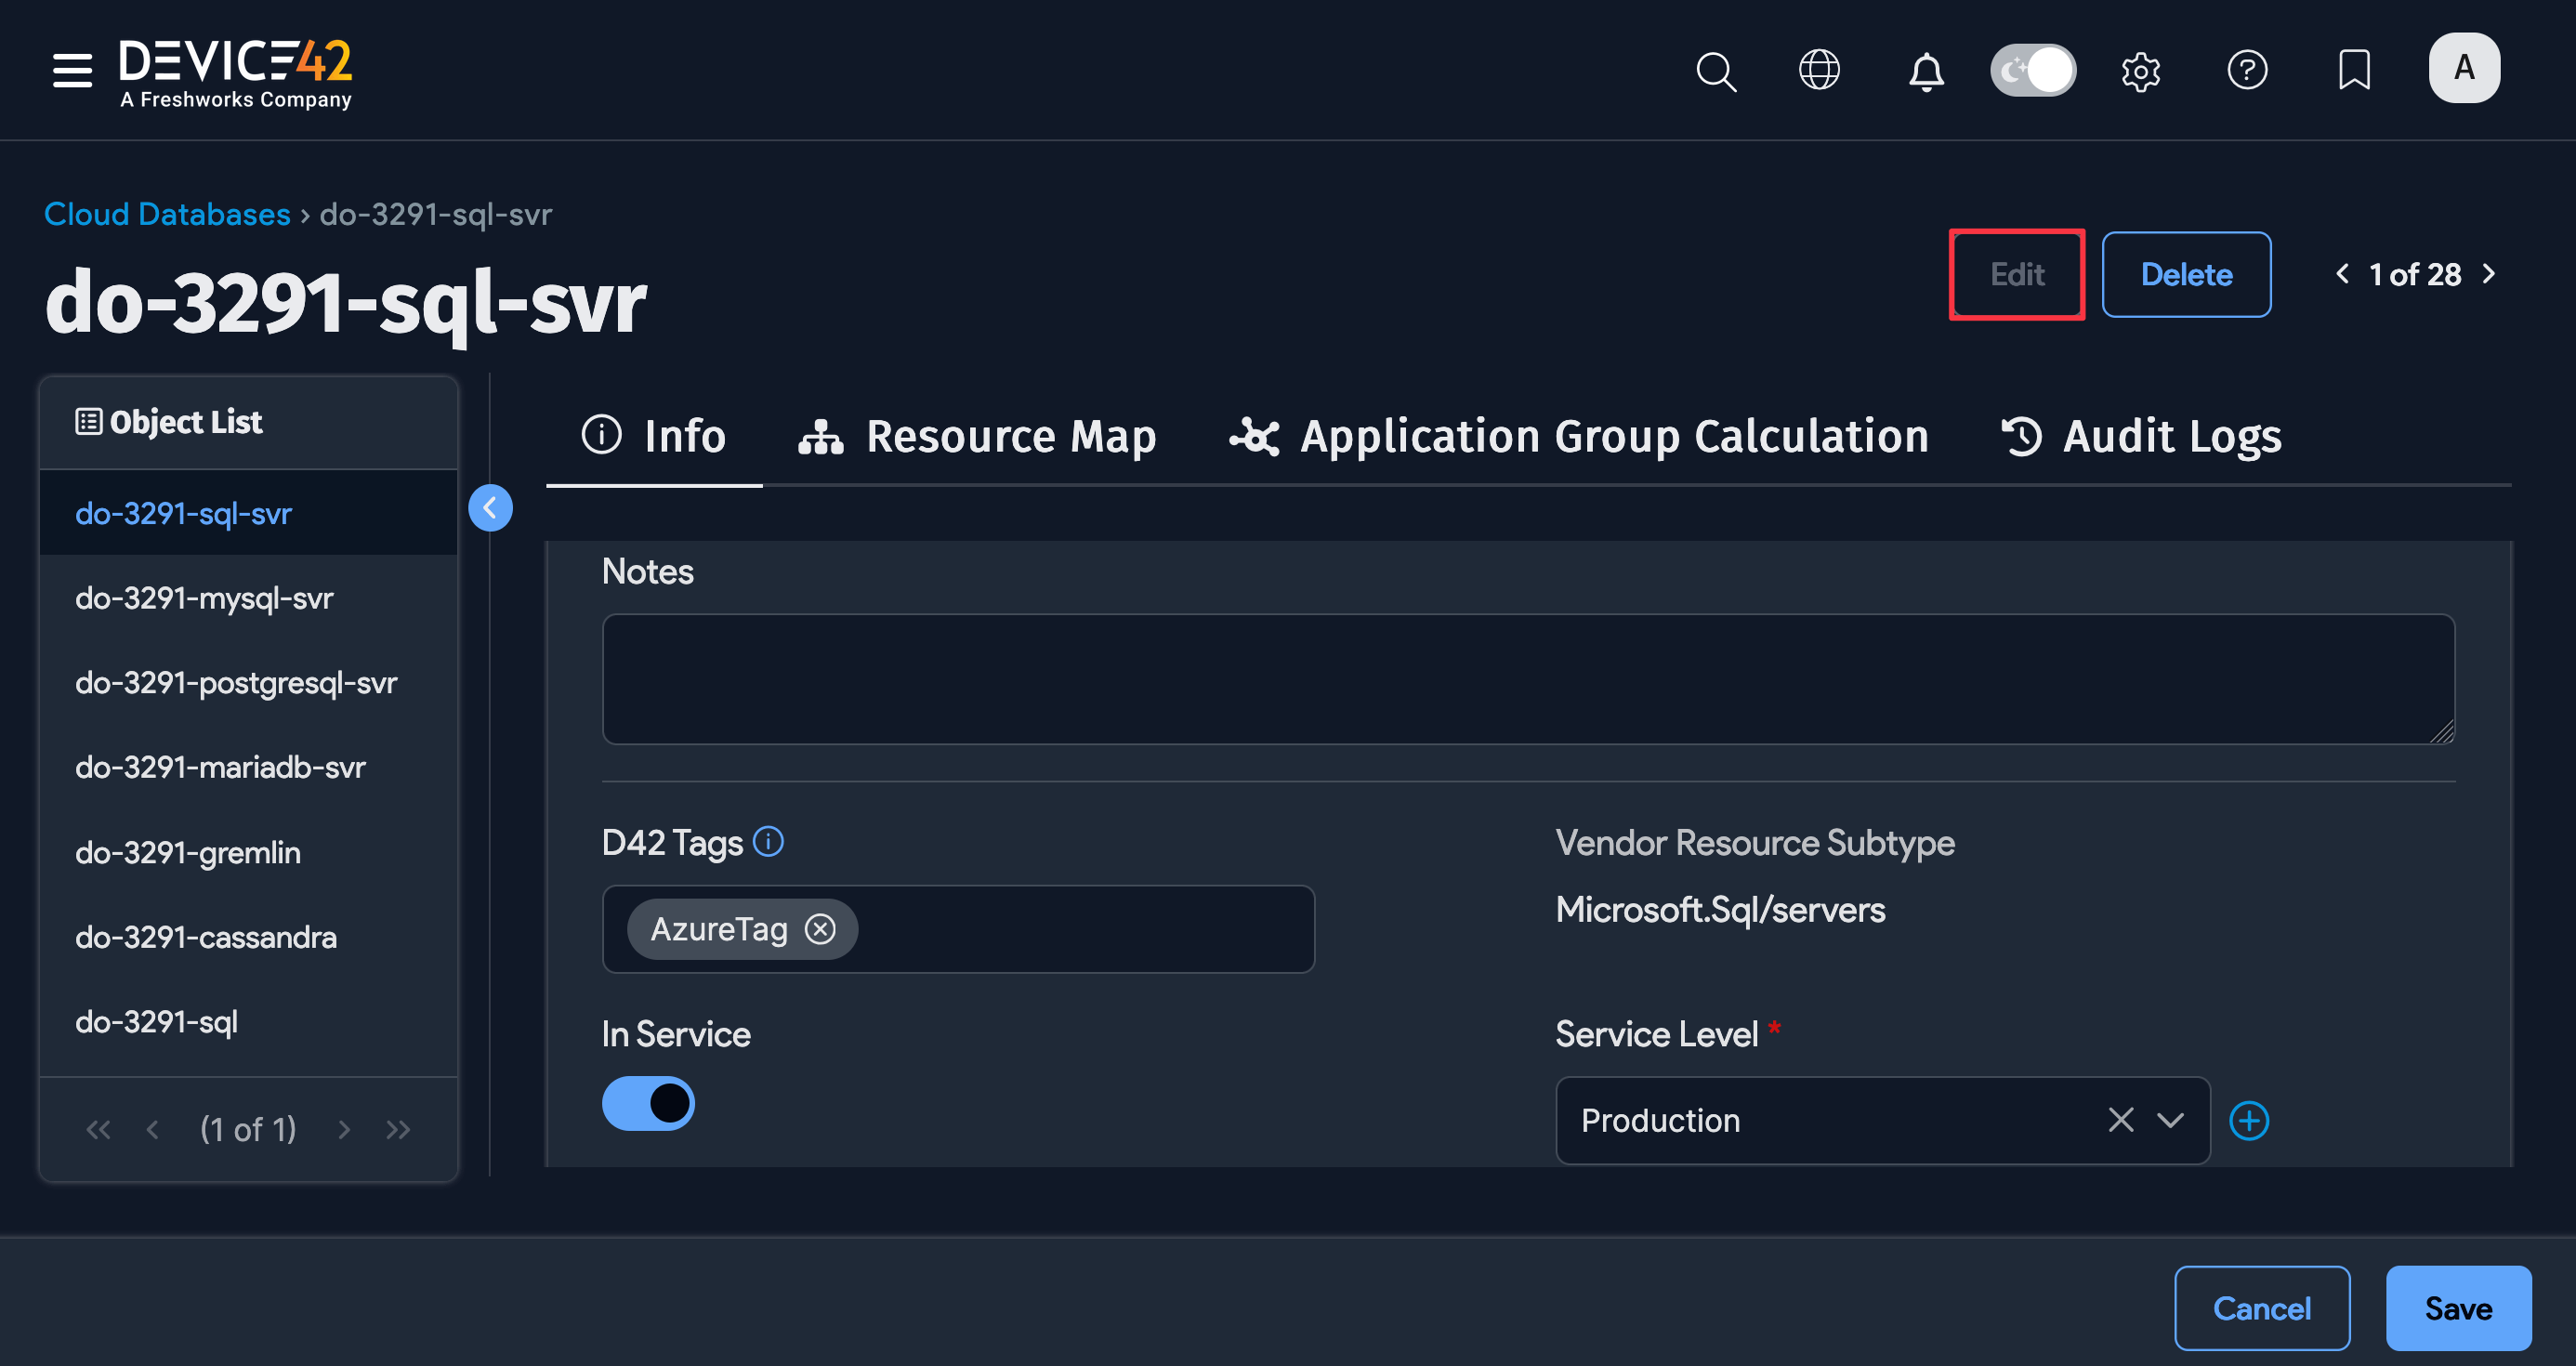Image resolution: width=2576 pixels, height=1366 pixels.
Task: Collapse the Object List panel
Action: (490, 508)
